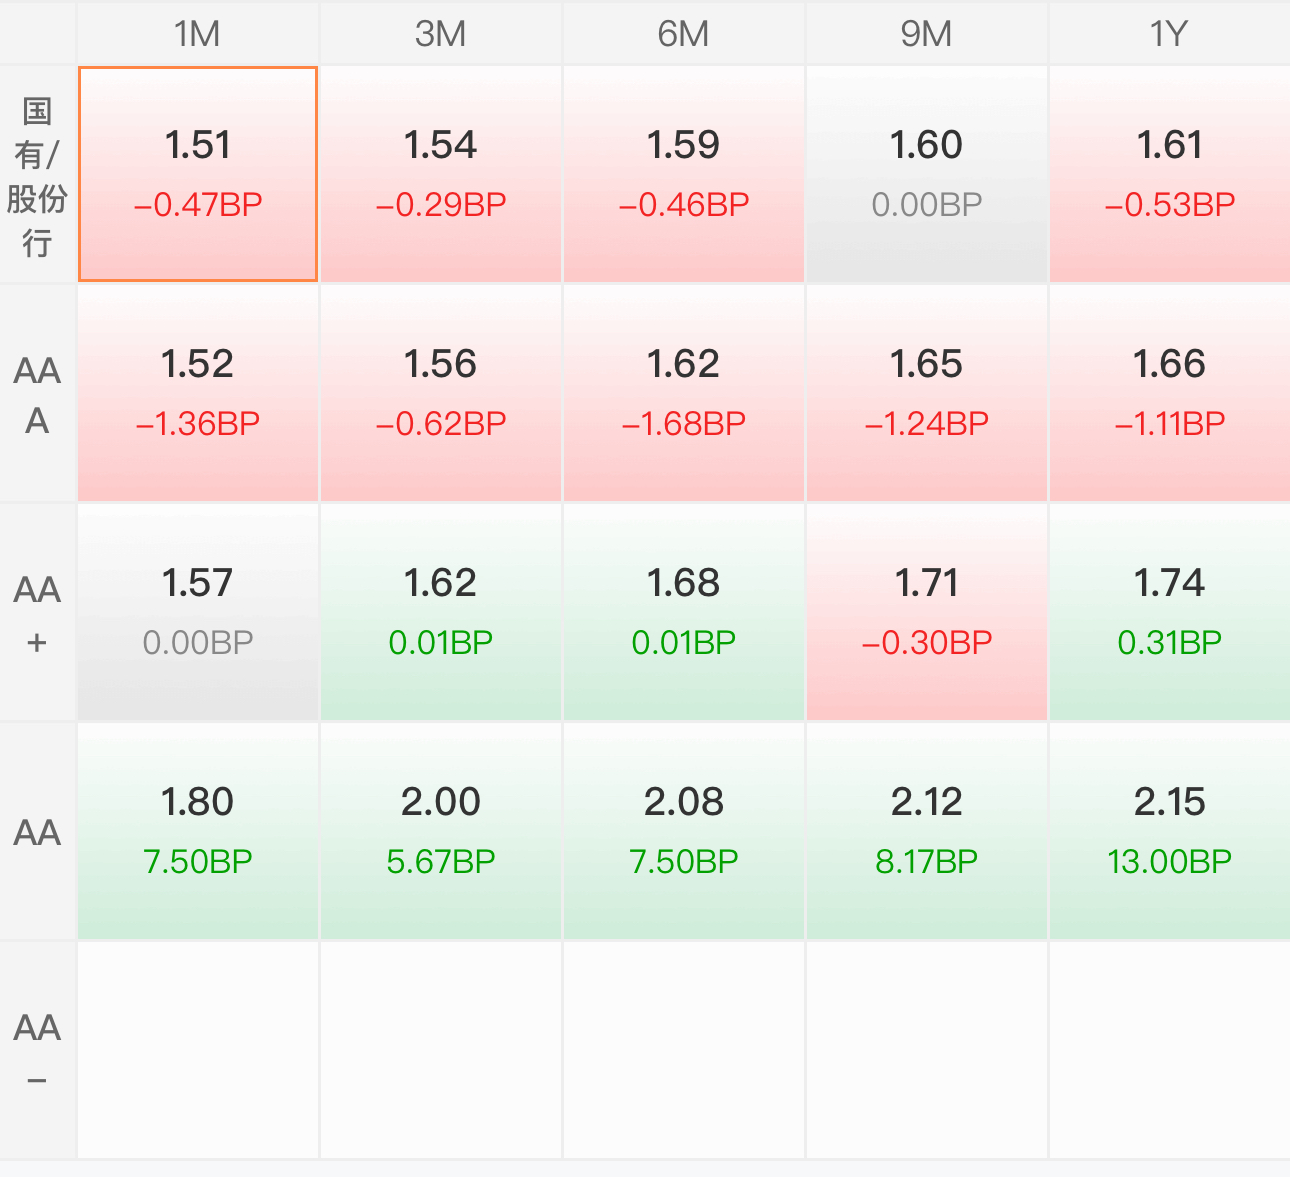Click the AA+ 1M cell showing 1.57
The image size is (1290, 1177).
[198, 613]
